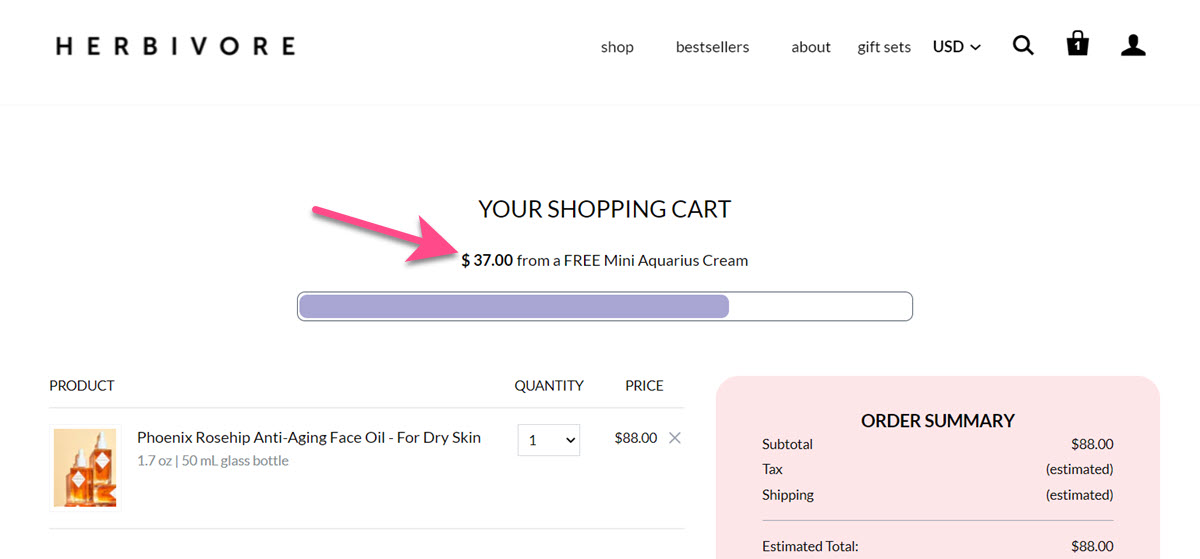Remove Phoenix Rosehip oil with X icon
The height and width of the screenshot is (559, 1200).
(x=675, y=438)
